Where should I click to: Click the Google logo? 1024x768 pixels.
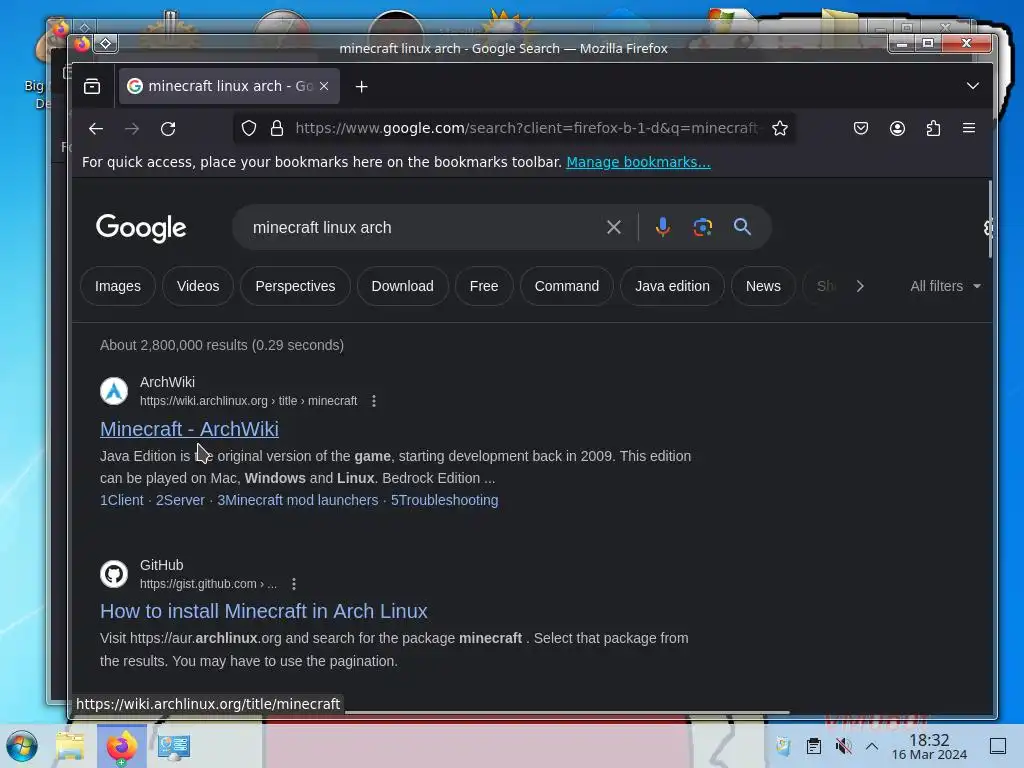tap(141, 228)
